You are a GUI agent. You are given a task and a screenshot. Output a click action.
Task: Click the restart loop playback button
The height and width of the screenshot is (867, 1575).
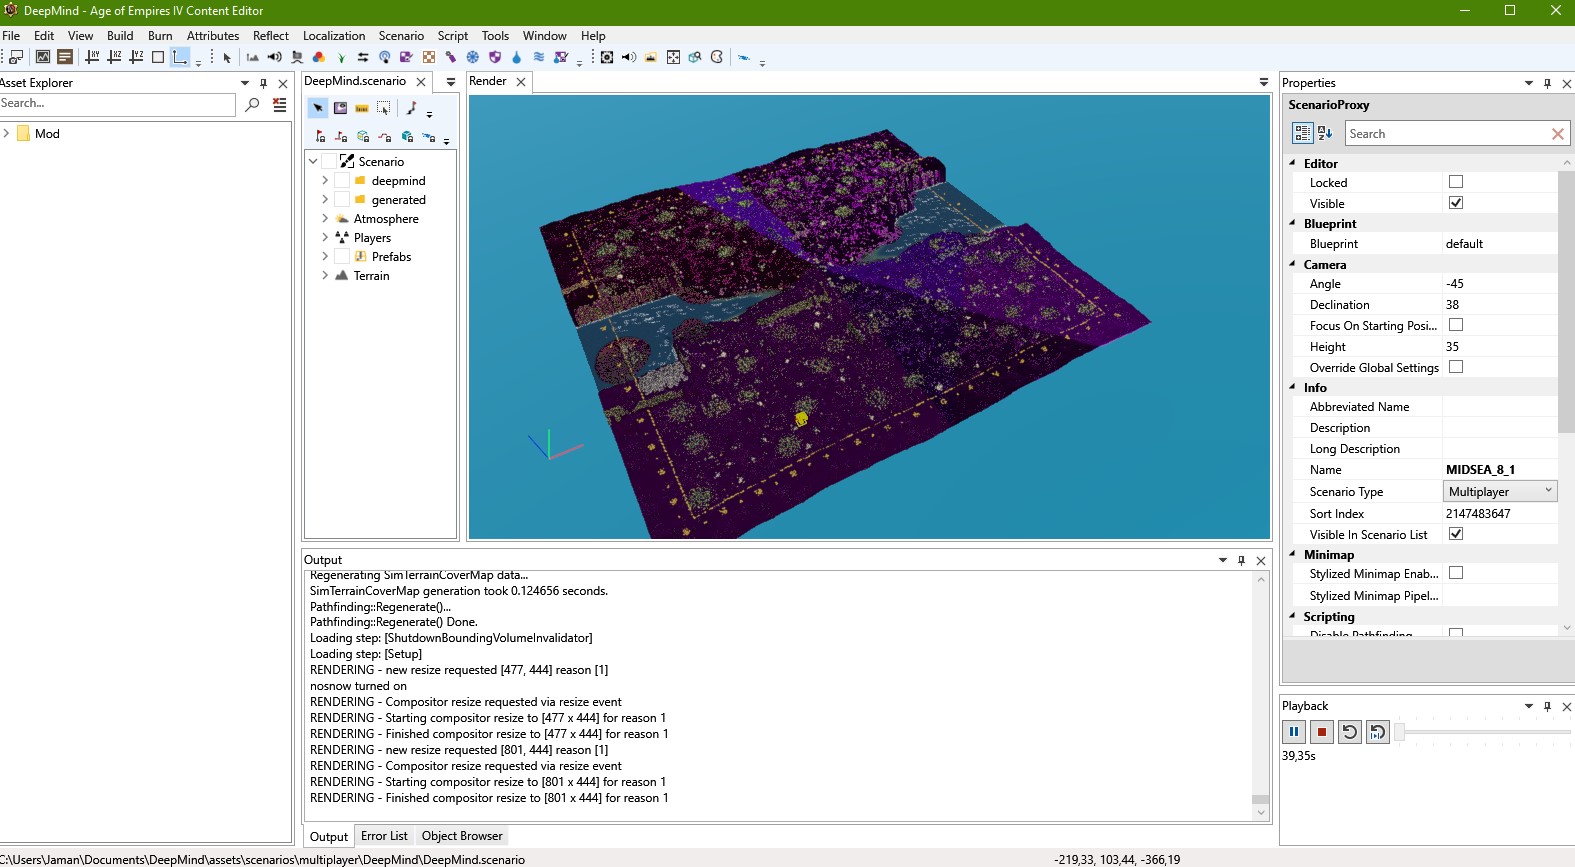[1350, 732]
